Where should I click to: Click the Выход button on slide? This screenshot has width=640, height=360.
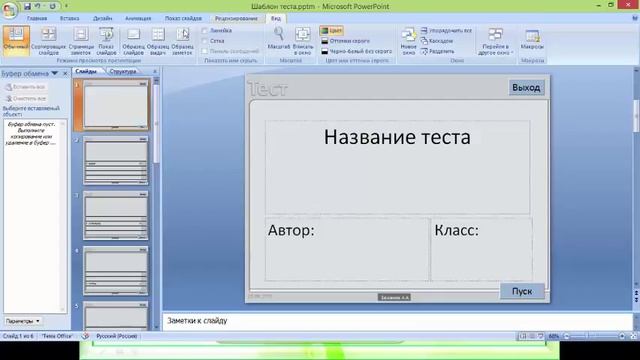(x=526, y=88)
